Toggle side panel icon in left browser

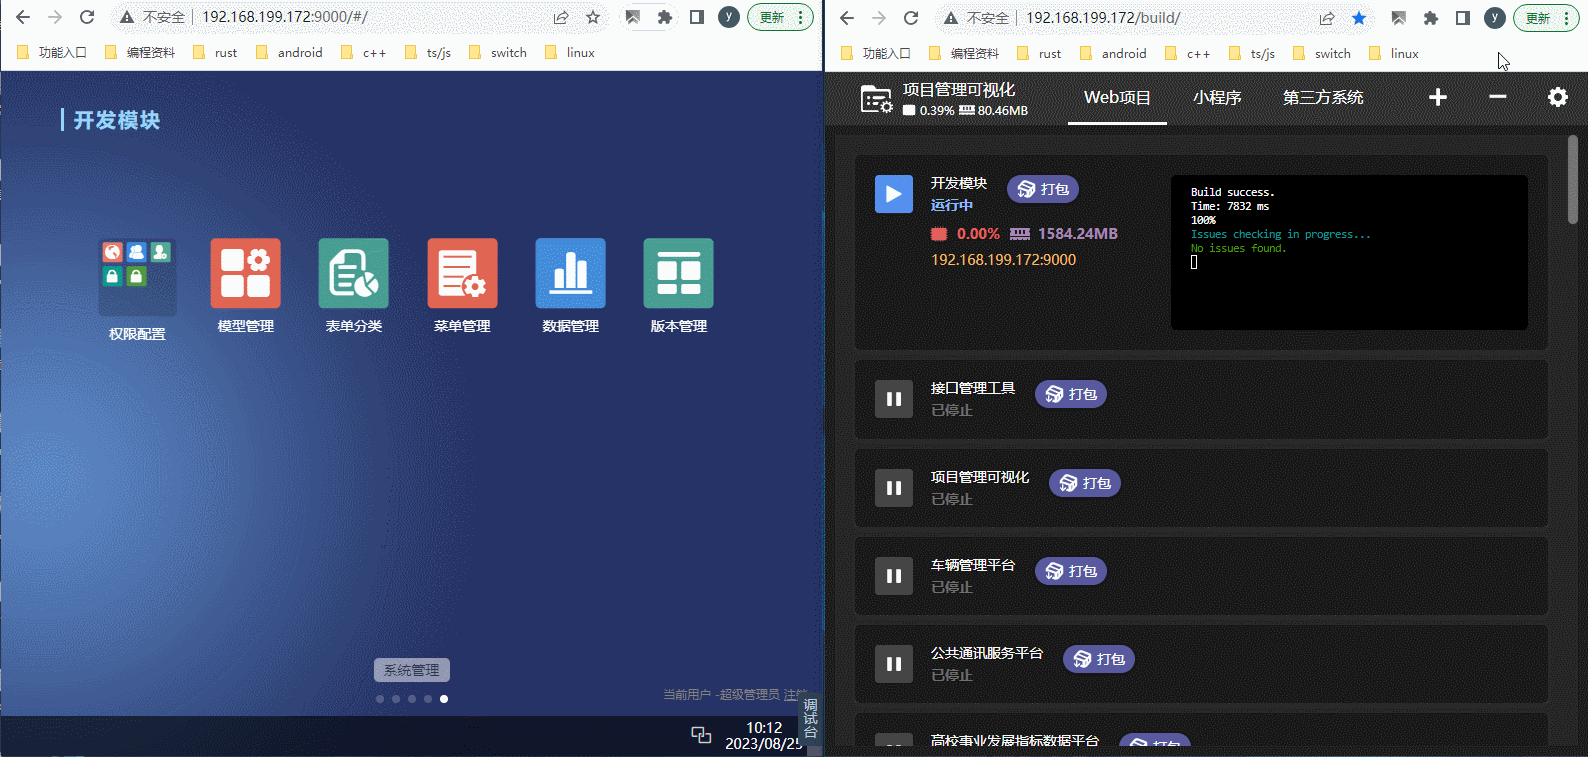(x=697, y=17)
